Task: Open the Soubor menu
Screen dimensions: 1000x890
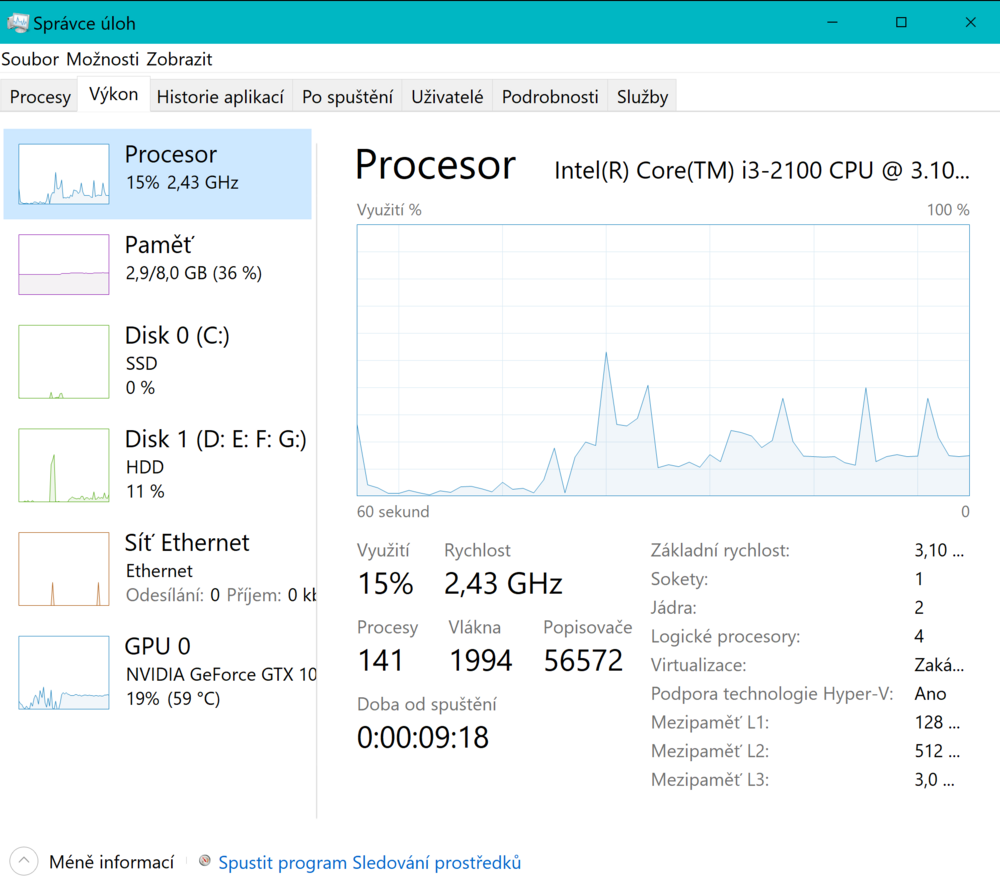Action: (x=30, y=59)
